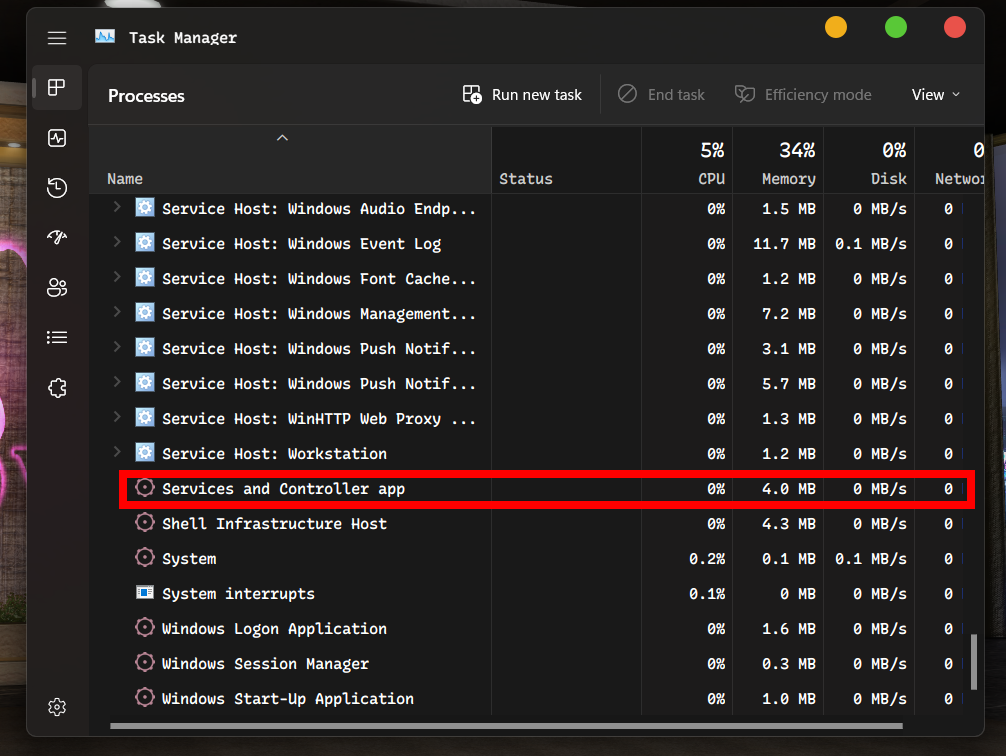Click the System process icon
Viewport: 1006px width, 756px height.
click(x=145, y=557)
